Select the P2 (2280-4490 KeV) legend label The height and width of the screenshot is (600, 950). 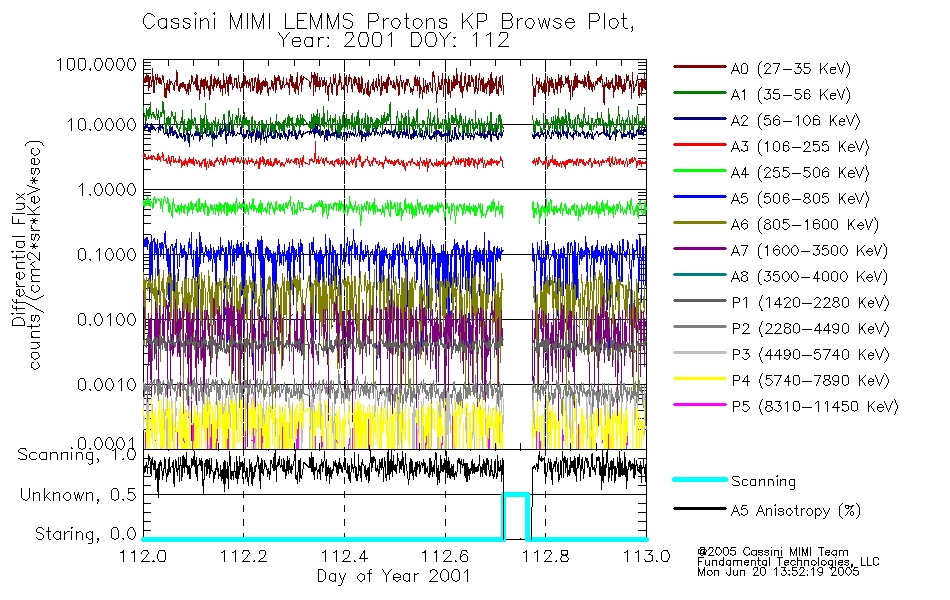[x=811, y=329]
